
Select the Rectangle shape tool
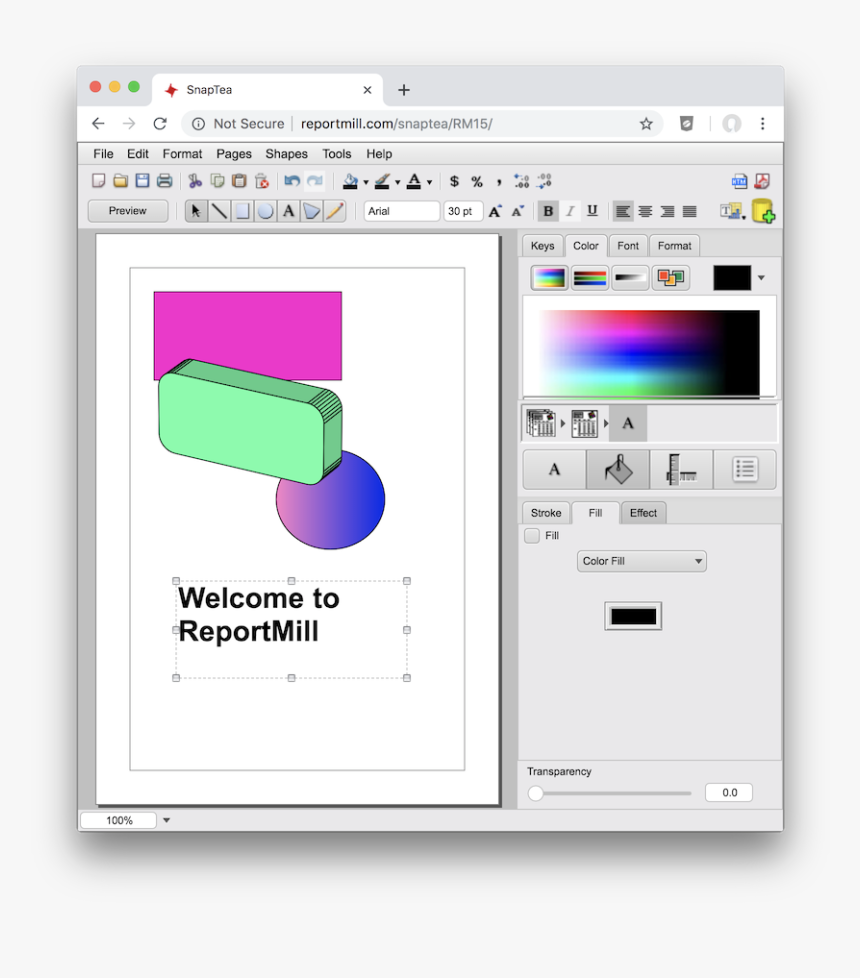click(x=242, y=211)
